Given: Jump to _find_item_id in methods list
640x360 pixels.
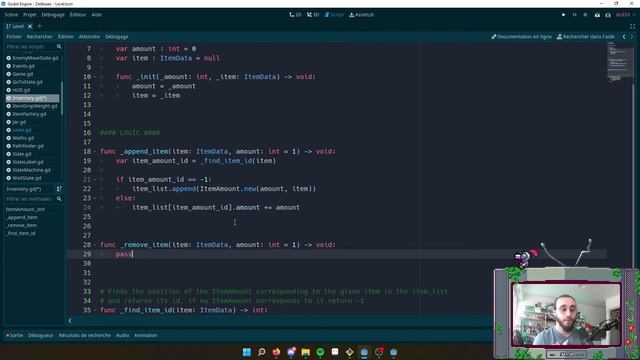Looking at the screenshot, I should 21,233.
